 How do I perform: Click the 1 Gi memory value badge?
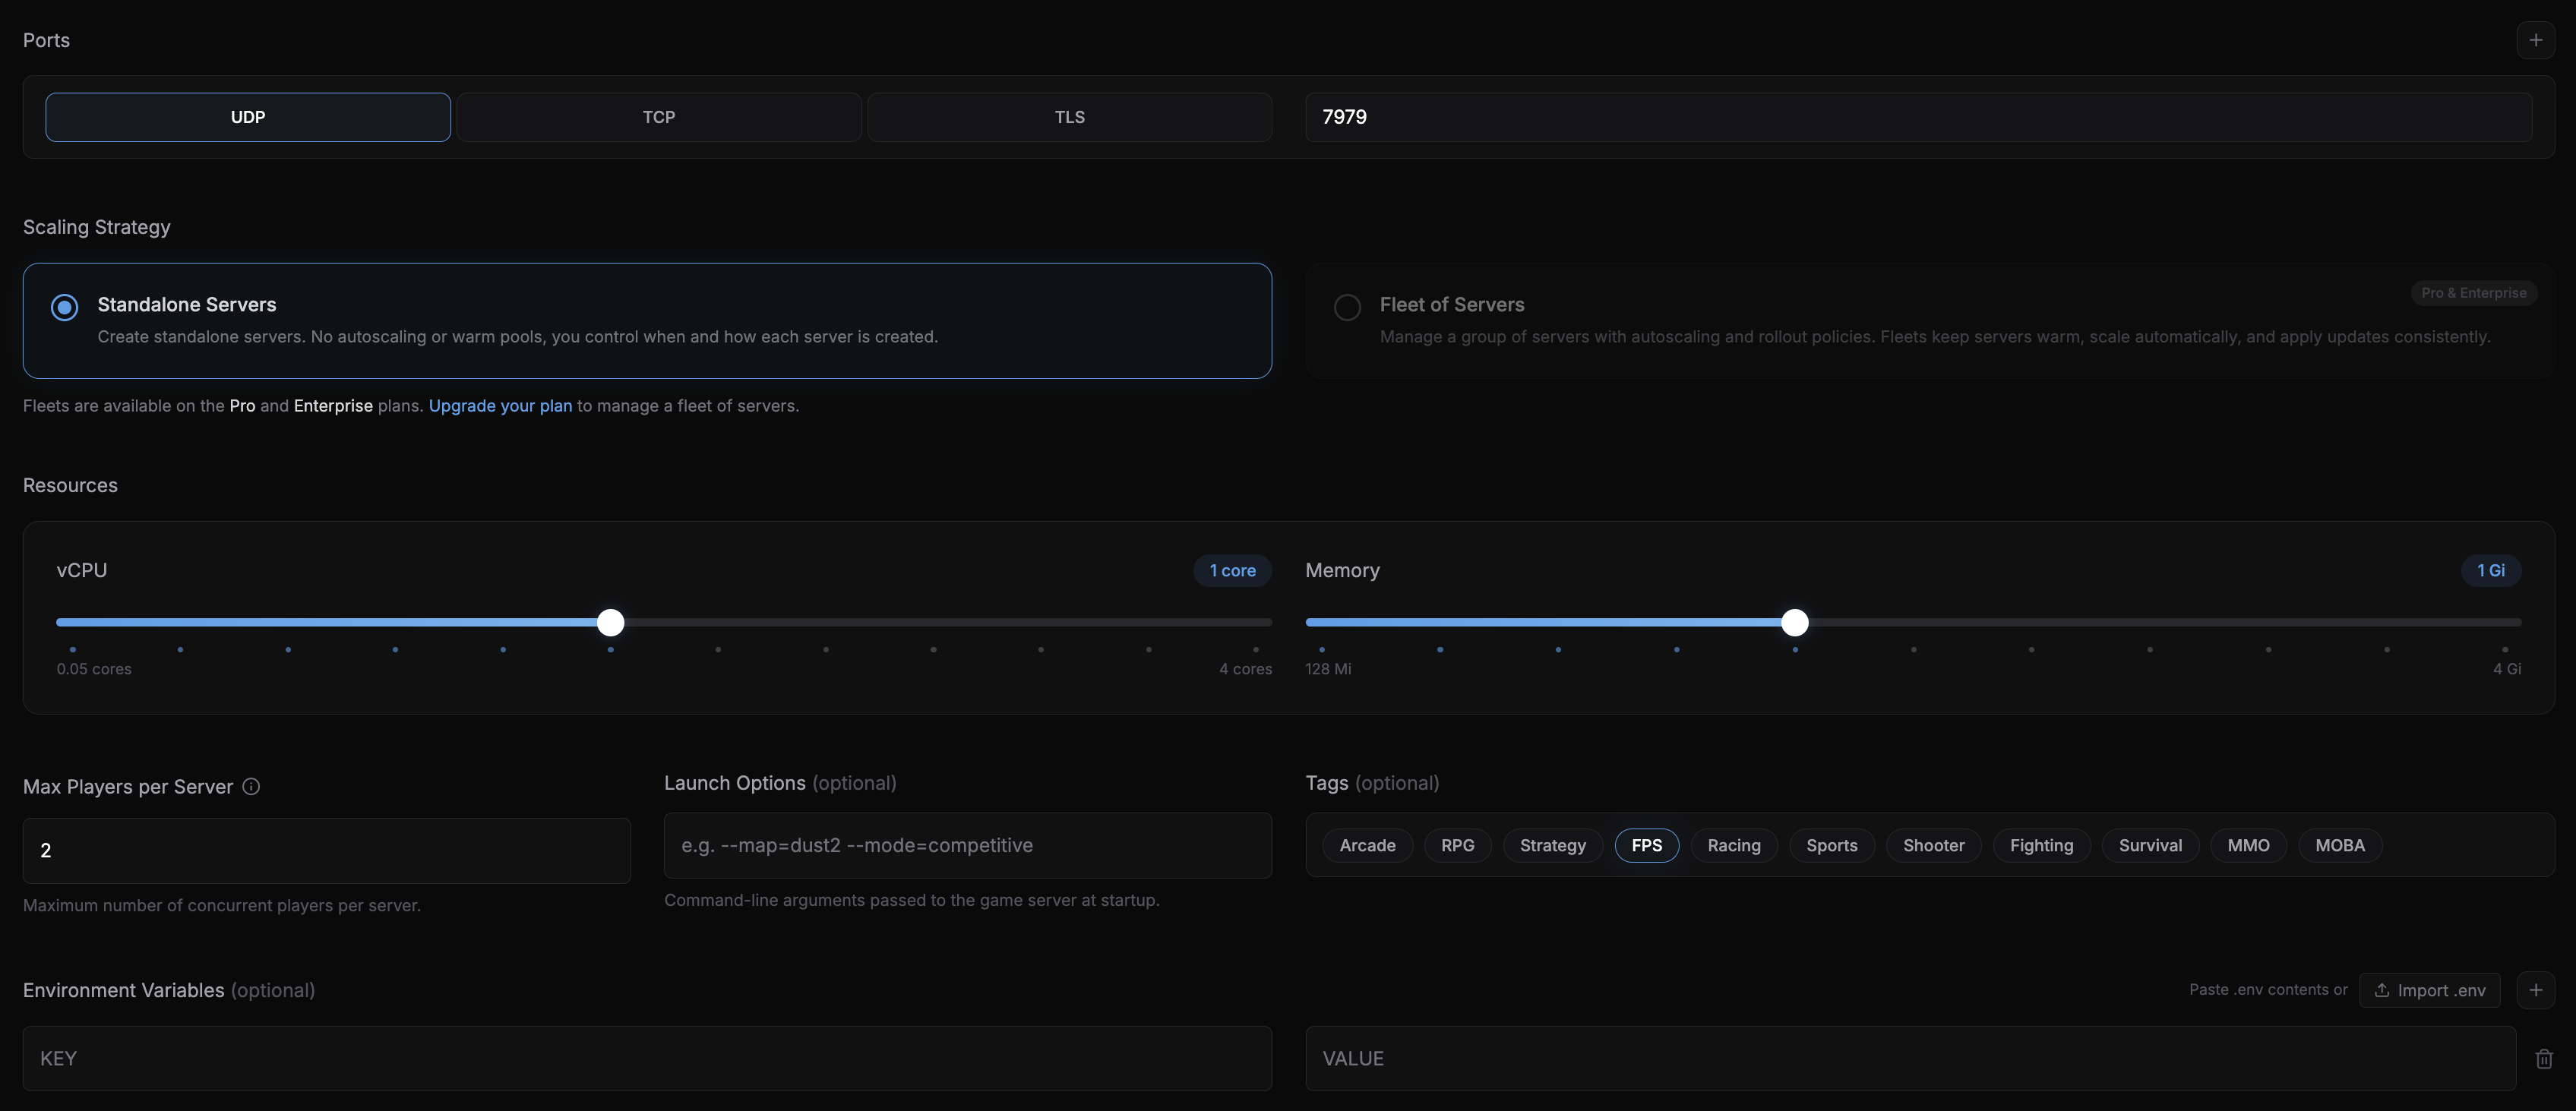click(2490, 571)
